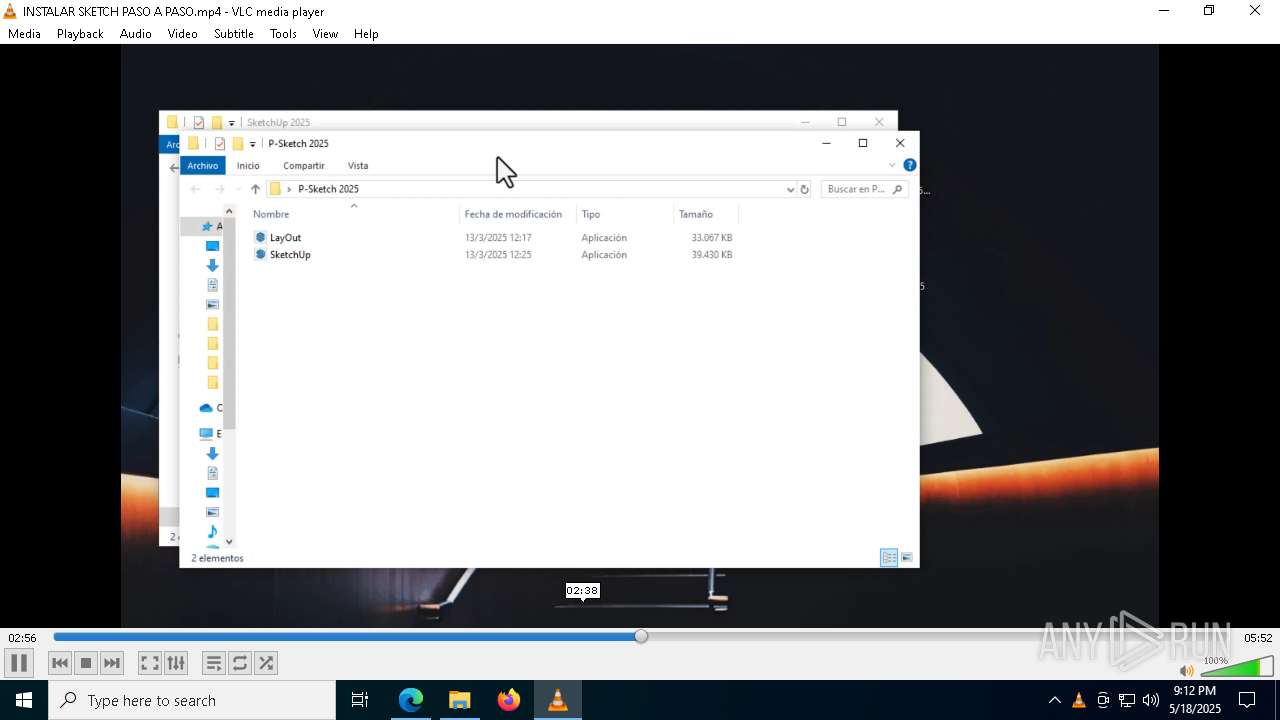Viewport: 1280px width, 720px height.
Task: Switch to details view icon
Action: pyautogui.click(x=889, y=558)
